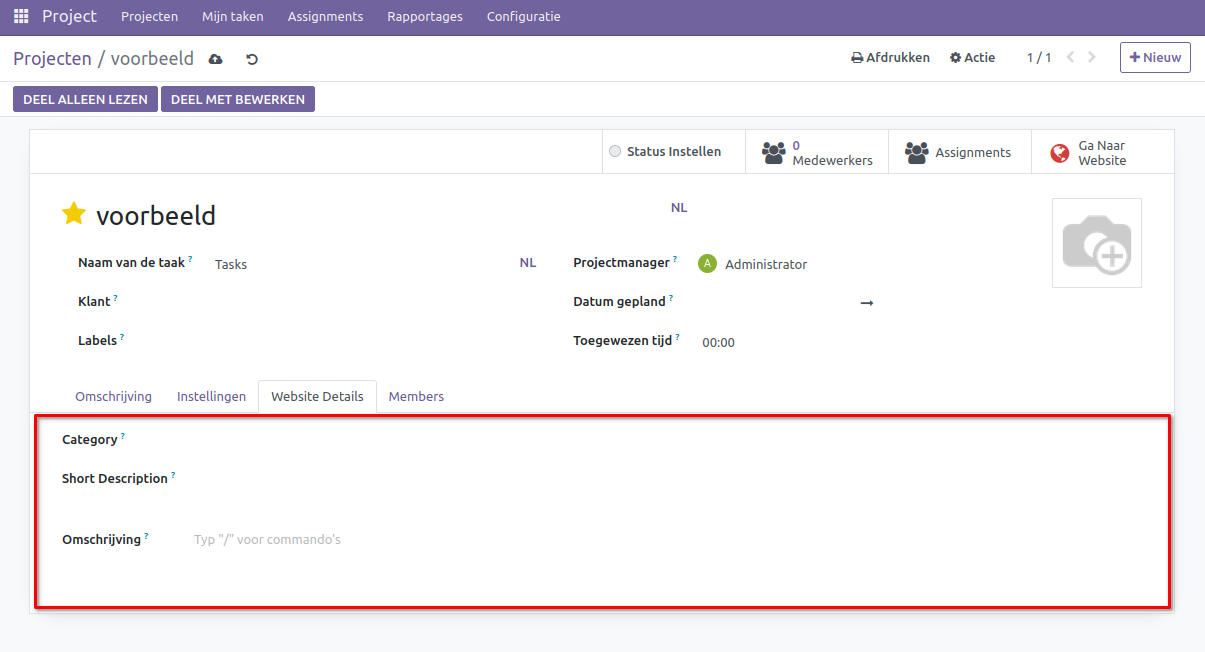Upload image via camera placeholder
The width and height of the screenshot is (1205, 652).
coord(1096,243)
